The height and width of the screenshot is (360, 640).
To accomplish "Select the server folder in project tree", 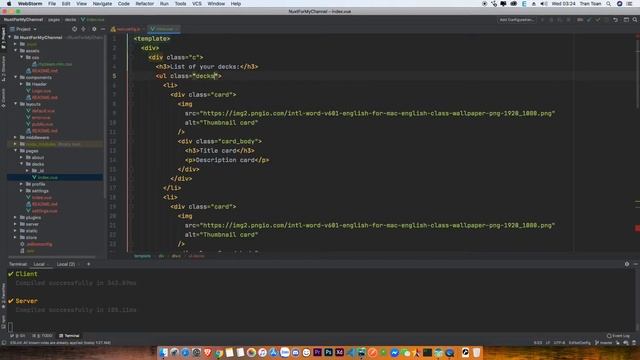I will tap(32, 224).
